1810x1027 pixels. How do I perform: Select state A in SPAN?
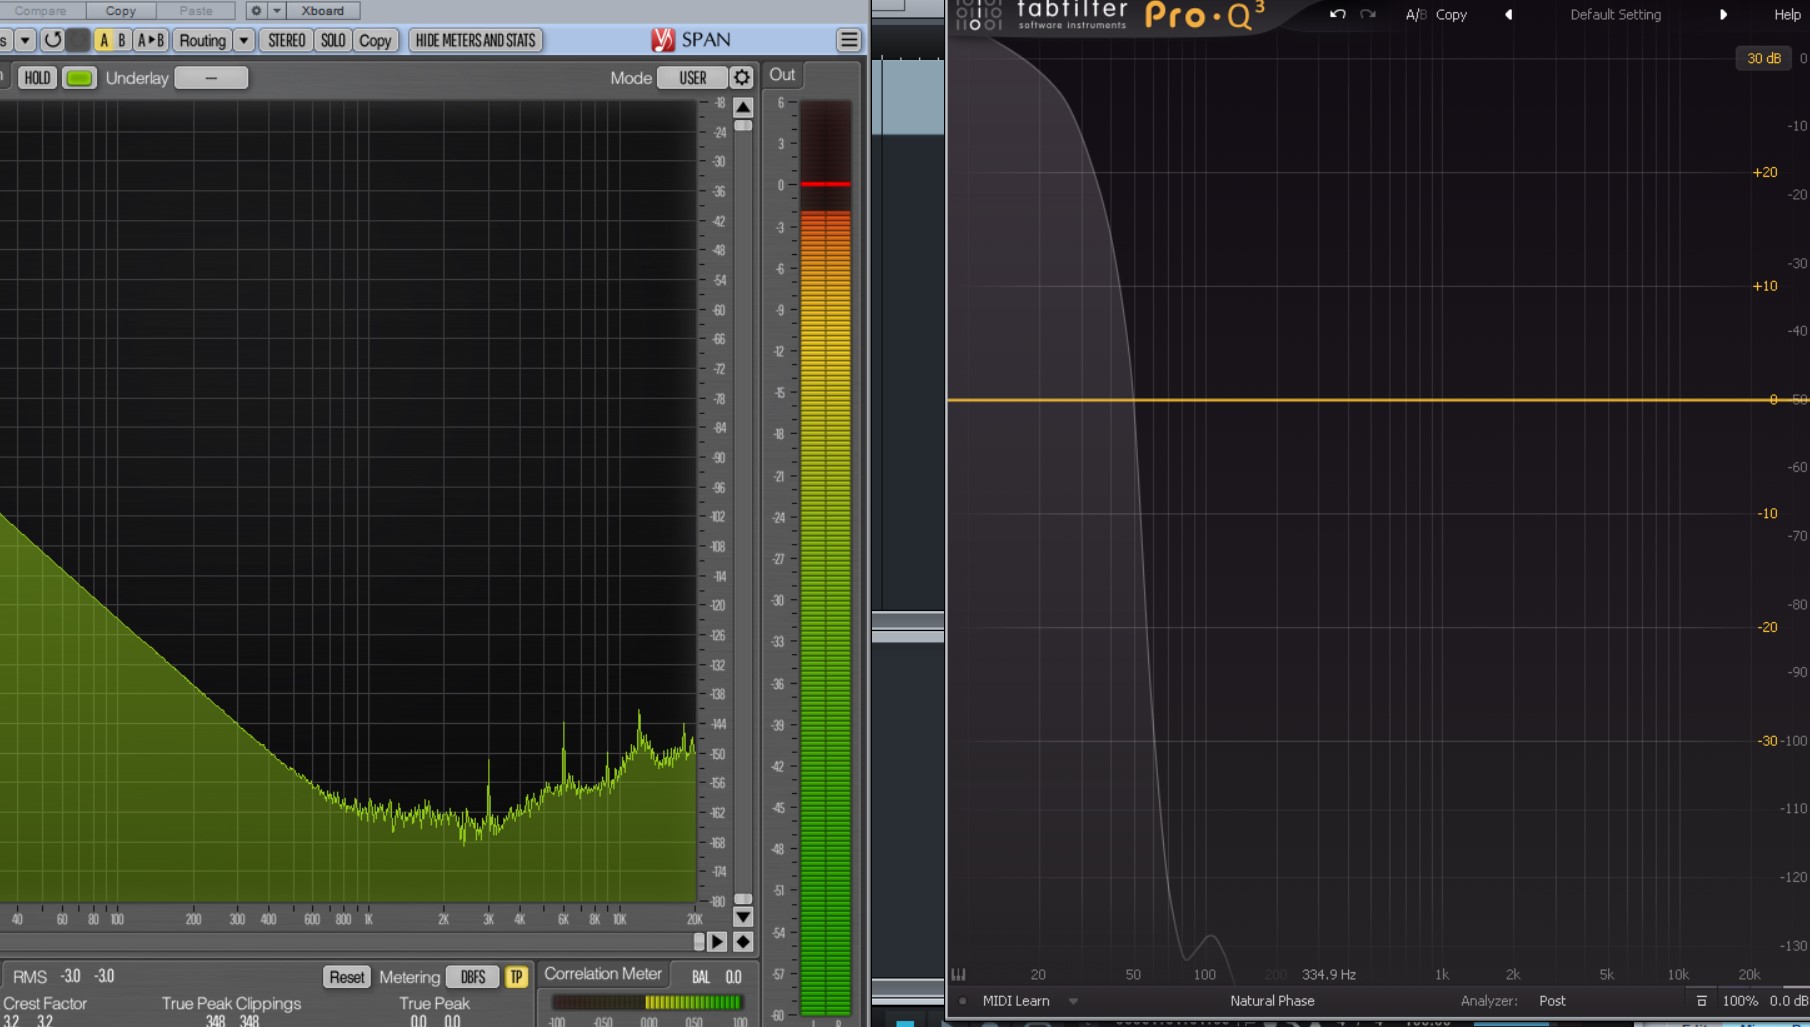[104, 40]
